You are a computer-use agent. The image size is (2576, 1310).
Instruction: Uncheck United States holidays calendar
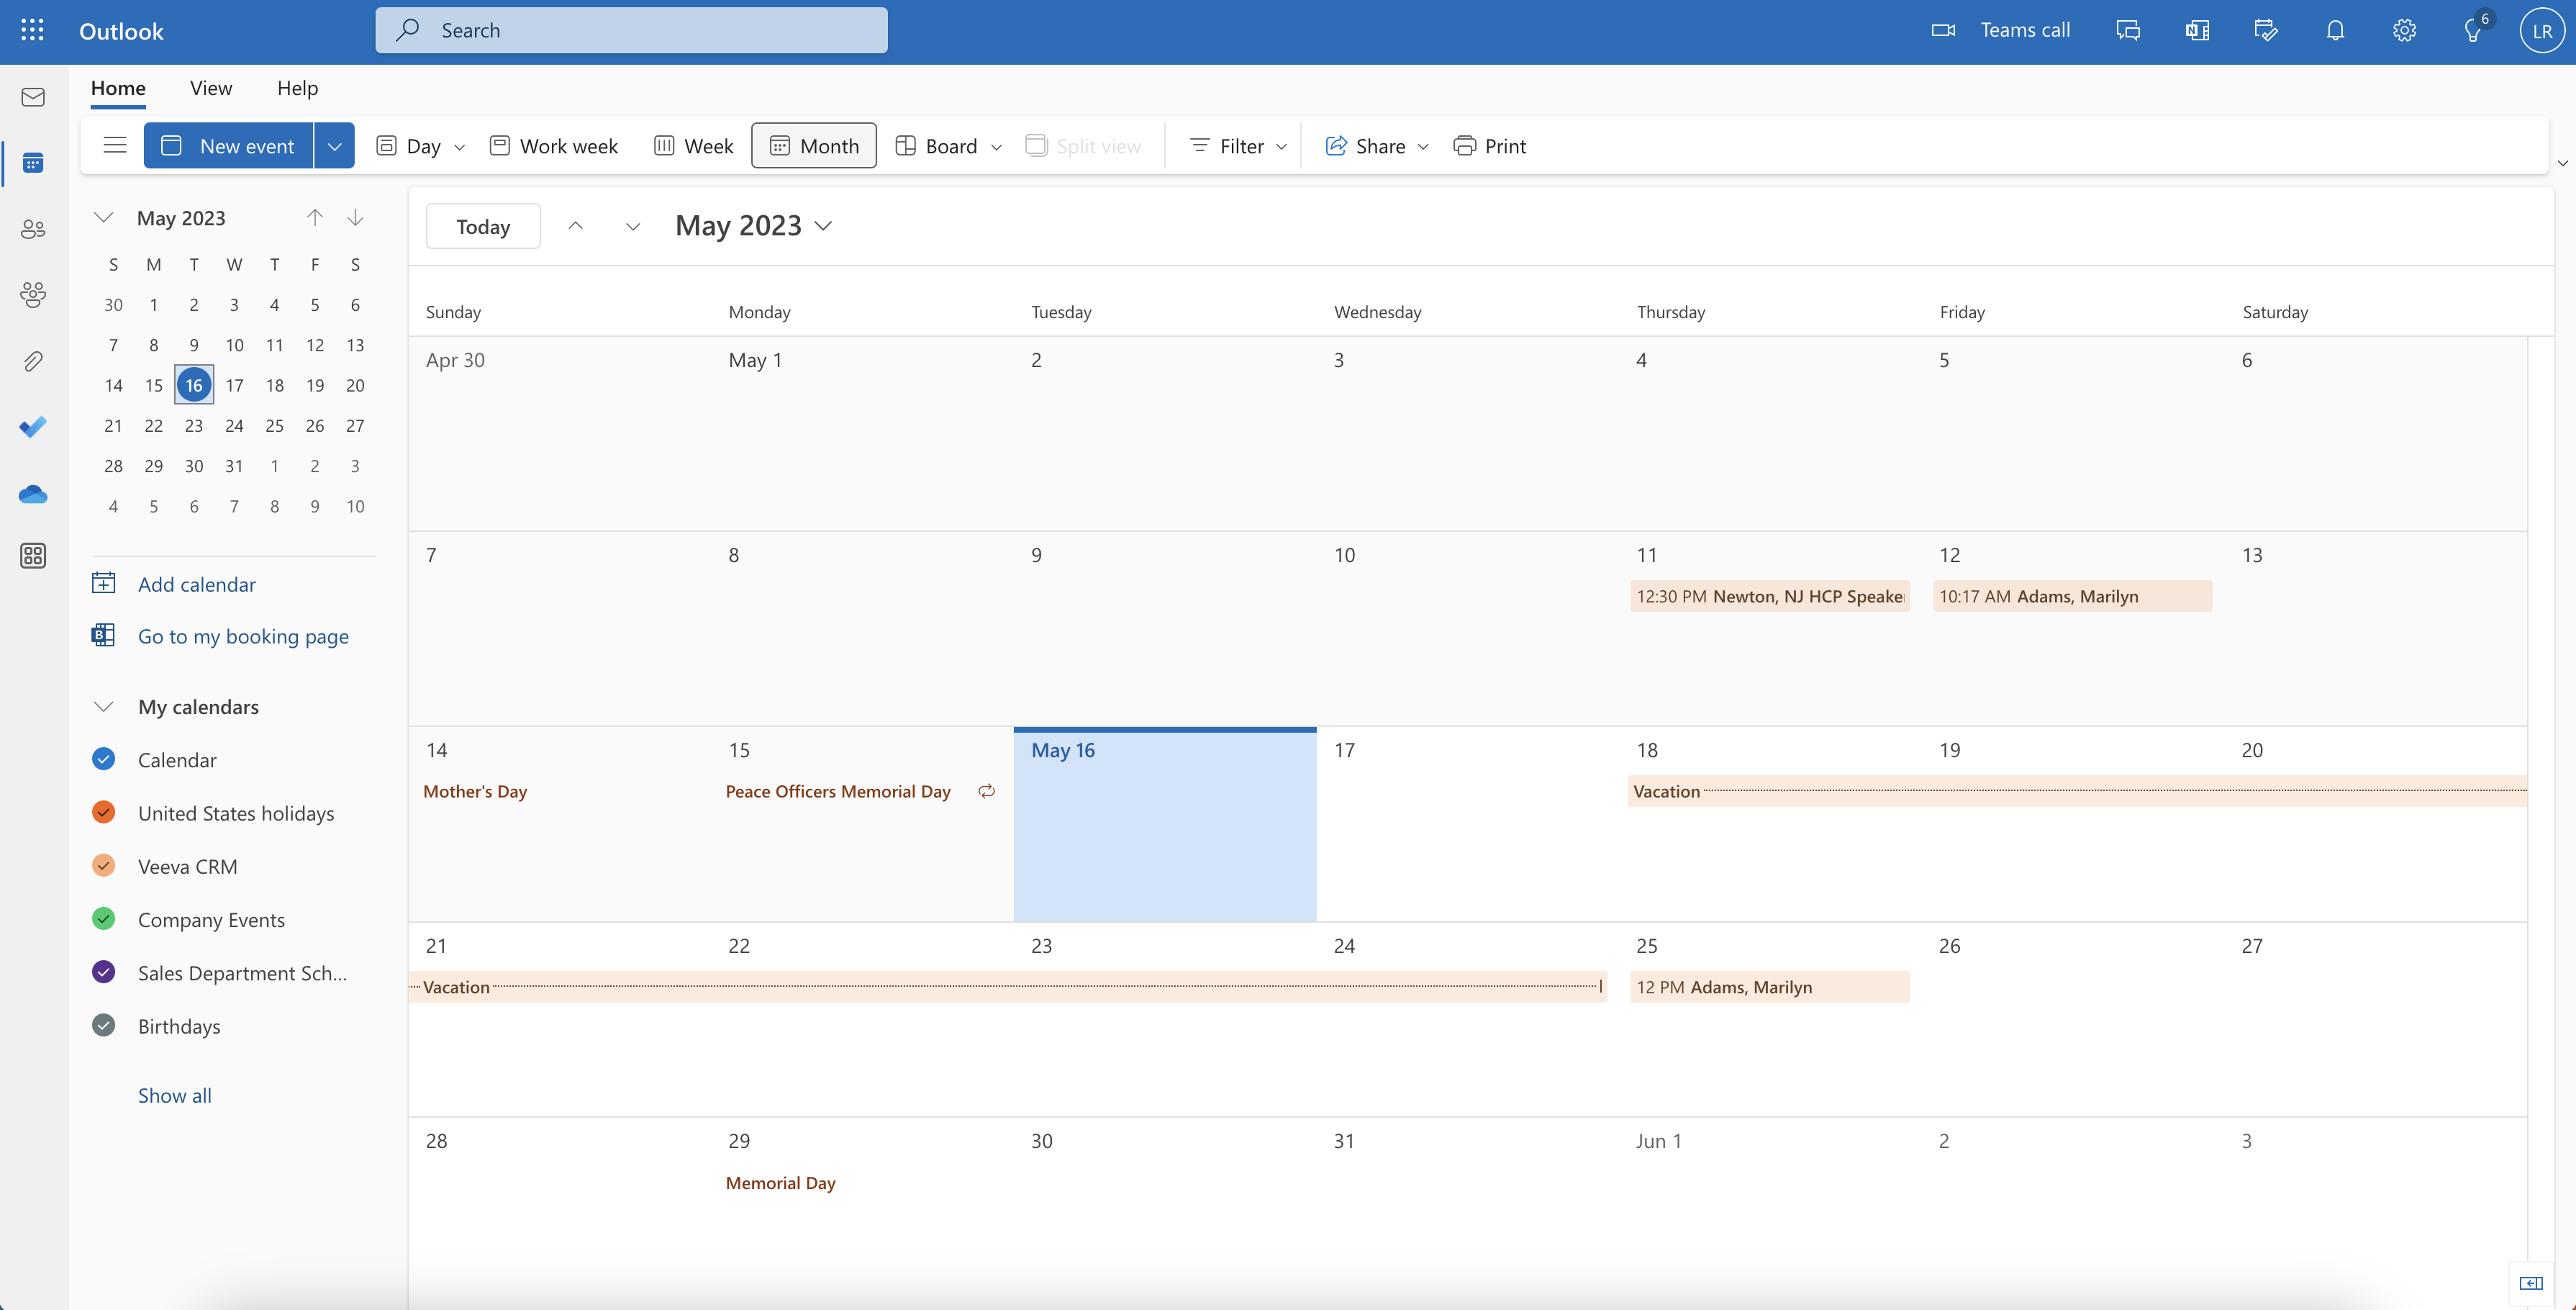pos(104,812)
